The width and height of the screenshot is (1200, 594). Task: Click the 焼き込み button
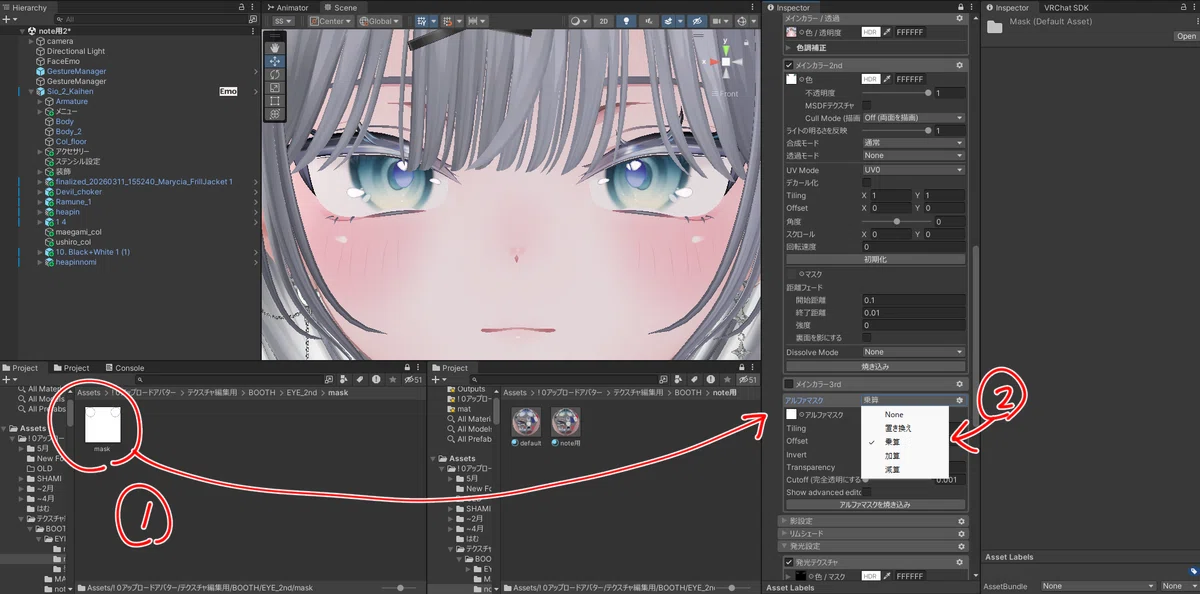coord(875,366)
